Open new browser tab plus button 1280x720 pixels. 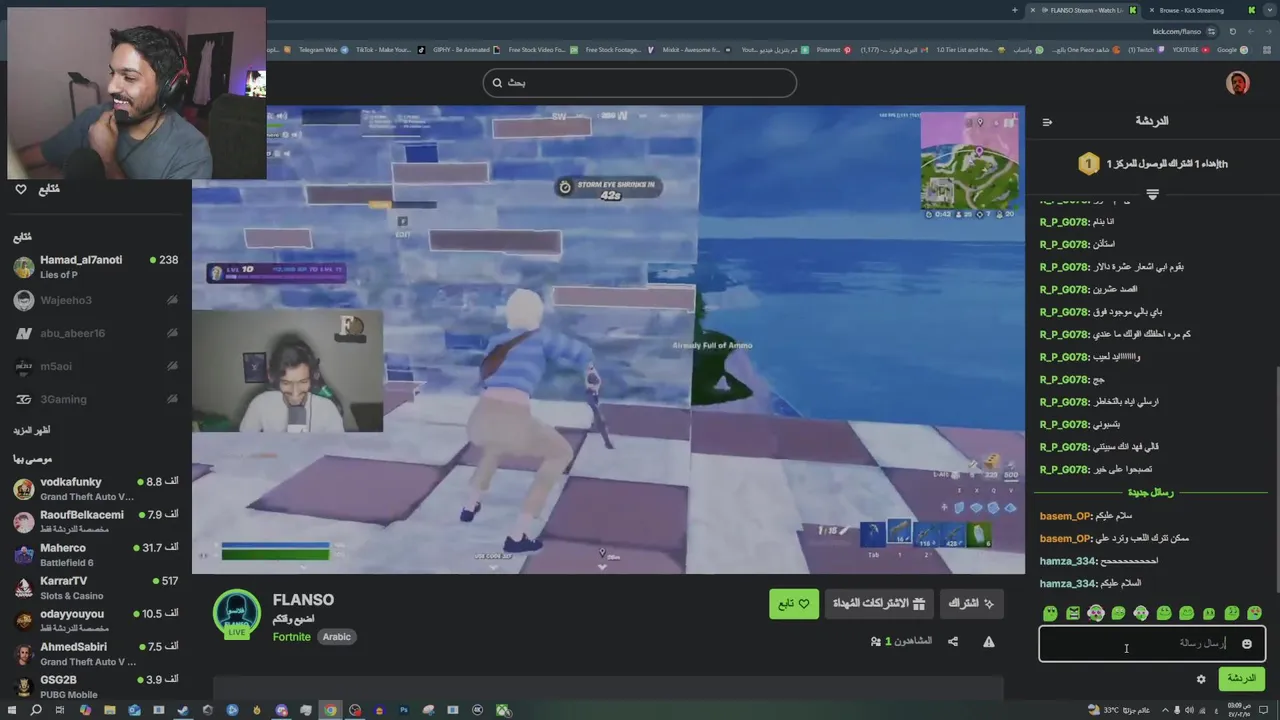click(1015, 10)
